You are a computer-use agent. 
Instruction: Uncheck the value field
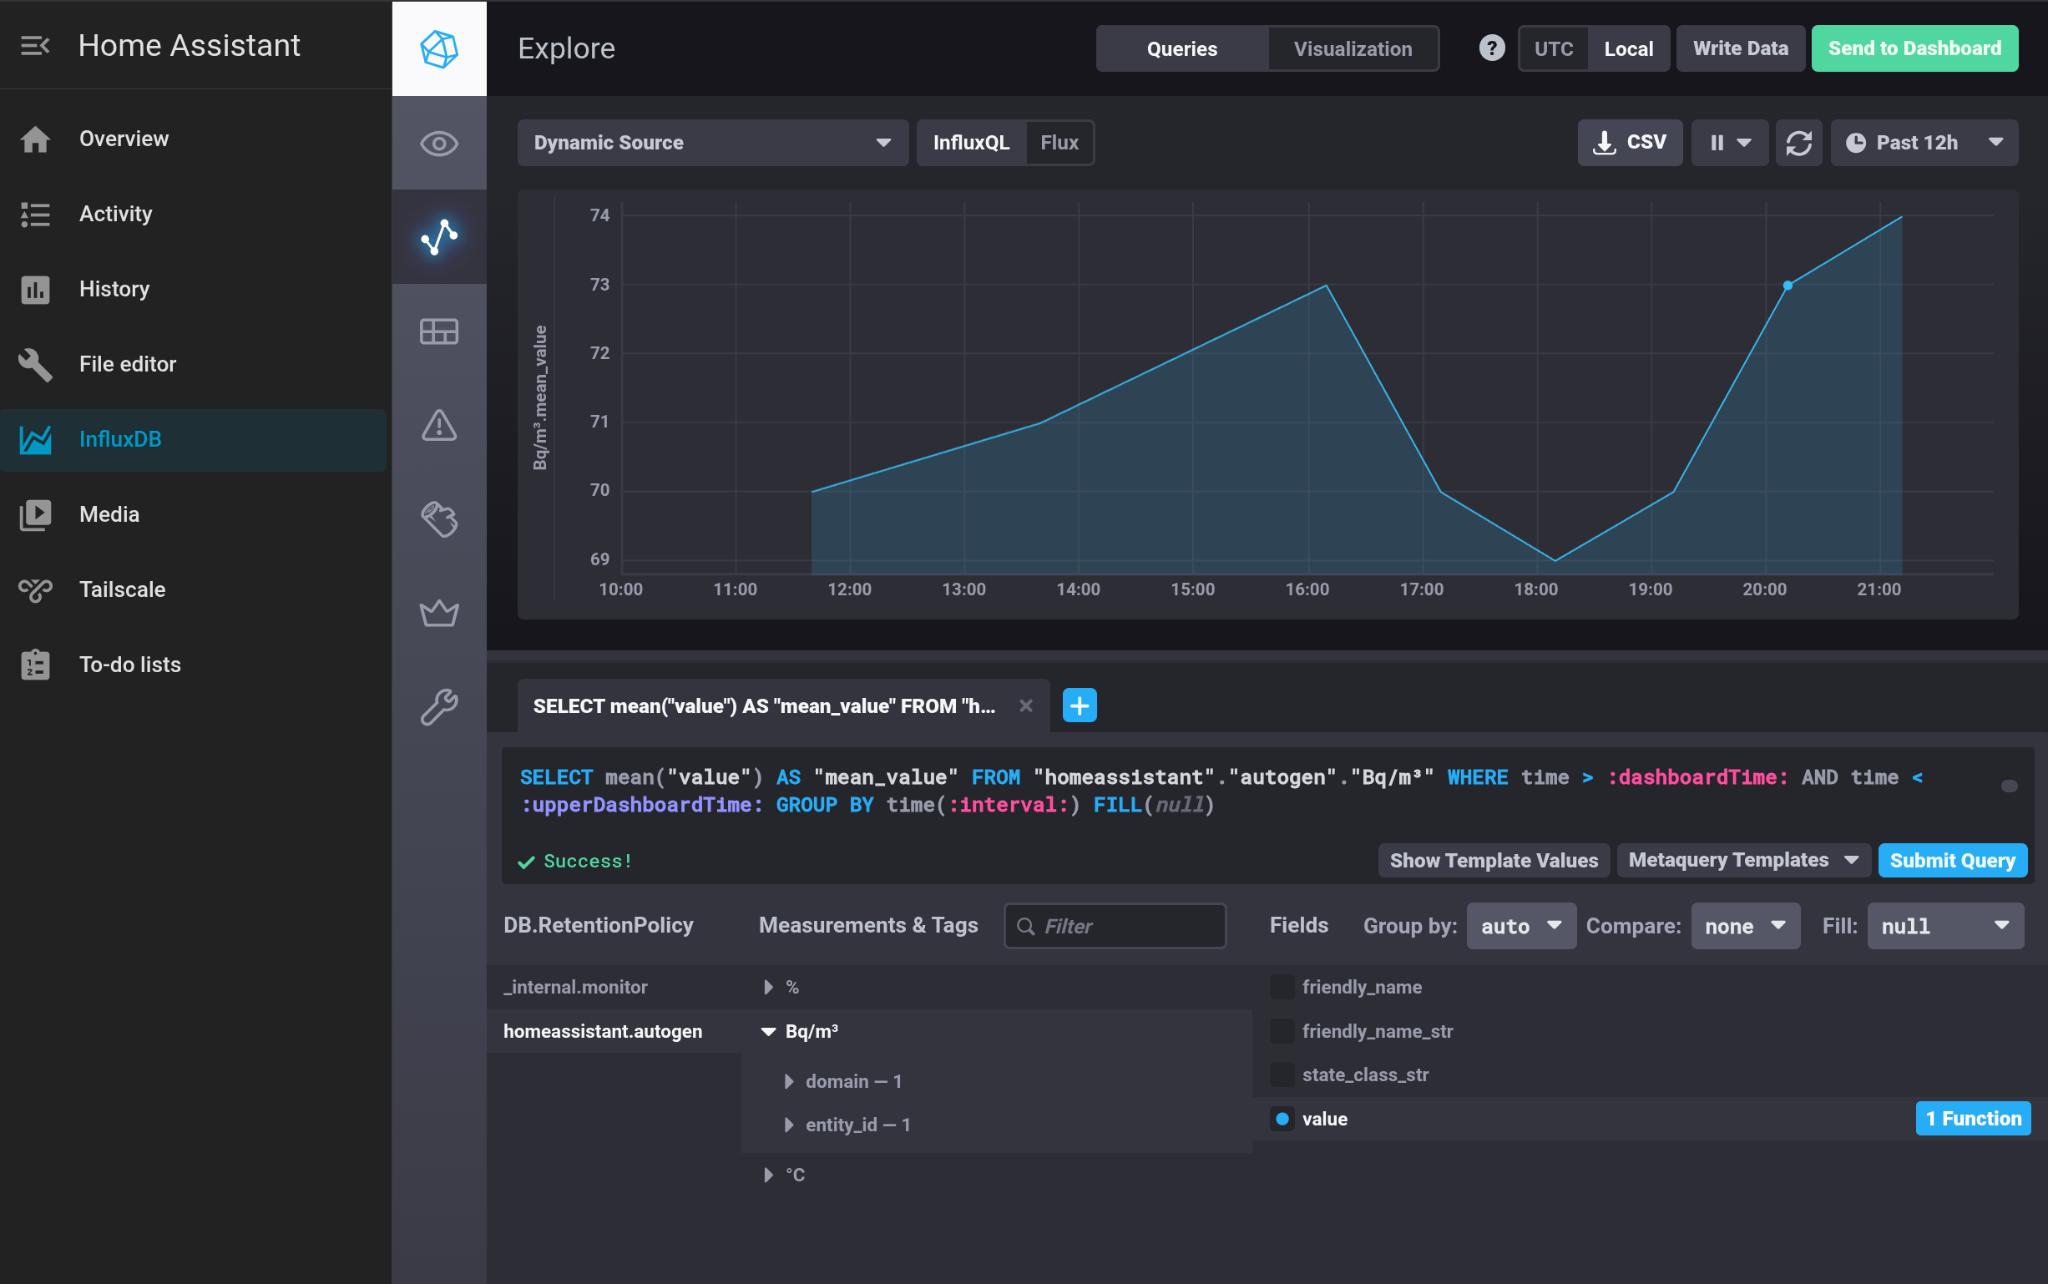coord(1281,1119)
